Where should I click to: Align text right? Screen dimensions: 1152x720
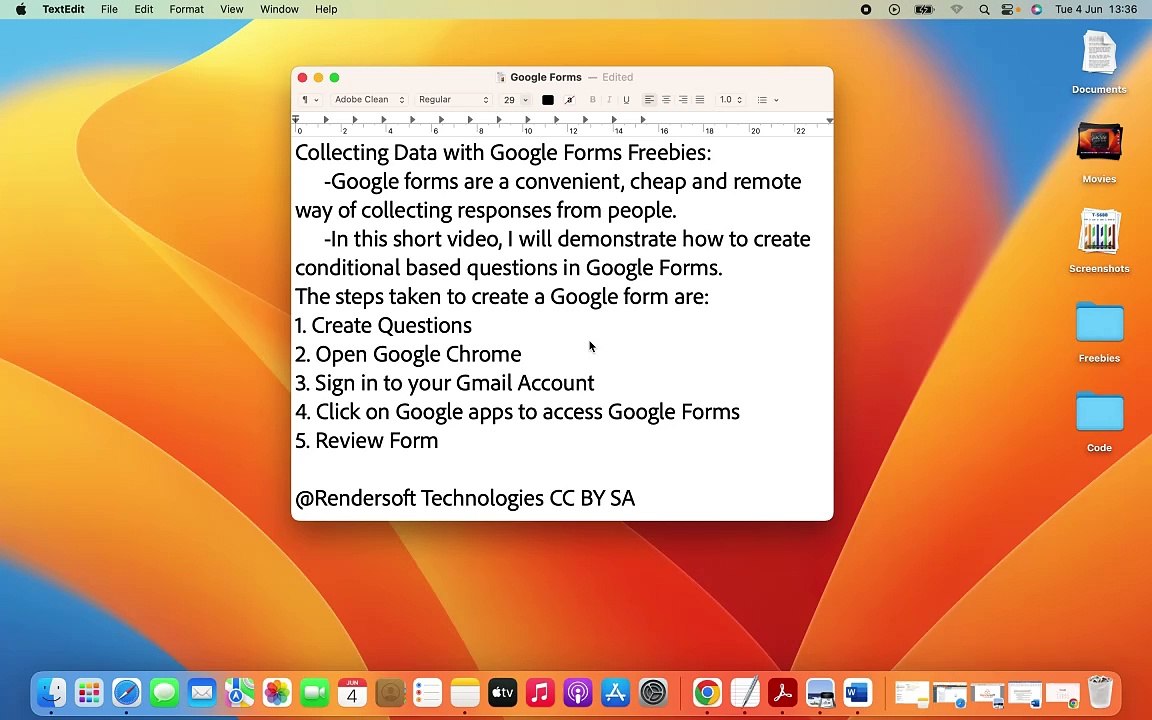click(683, 100)
